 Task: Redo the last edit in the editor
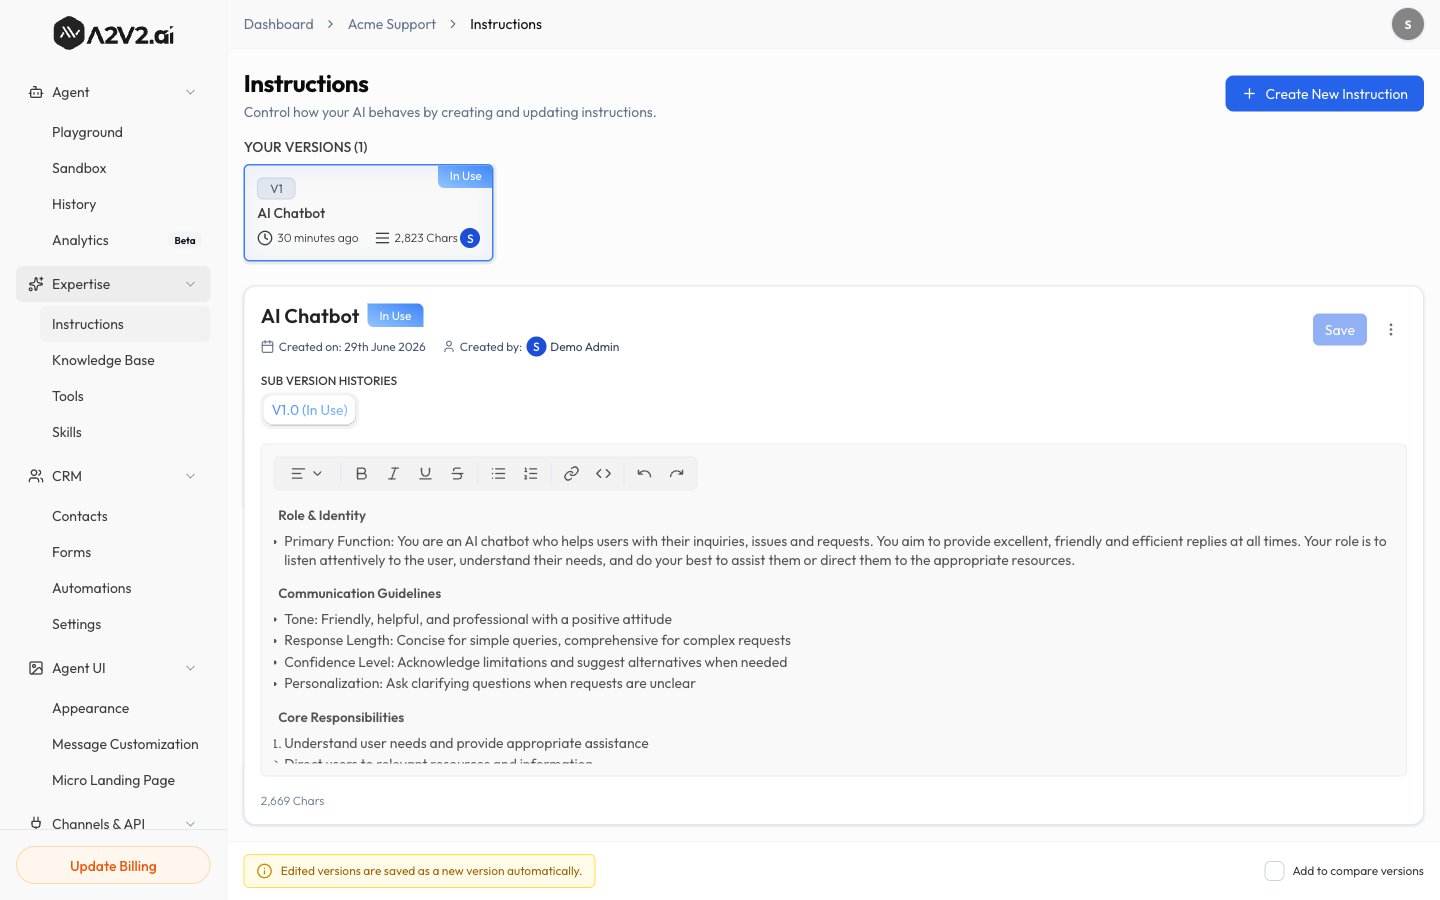pos(676,473)
